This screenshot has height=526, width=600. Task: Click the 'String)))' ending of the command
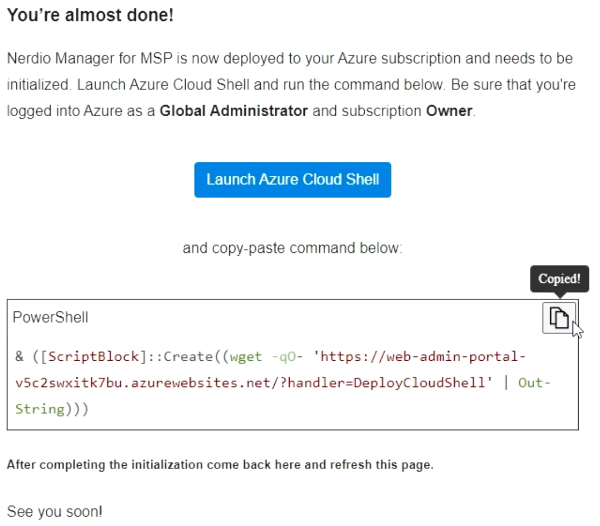(x=52, y=409)
